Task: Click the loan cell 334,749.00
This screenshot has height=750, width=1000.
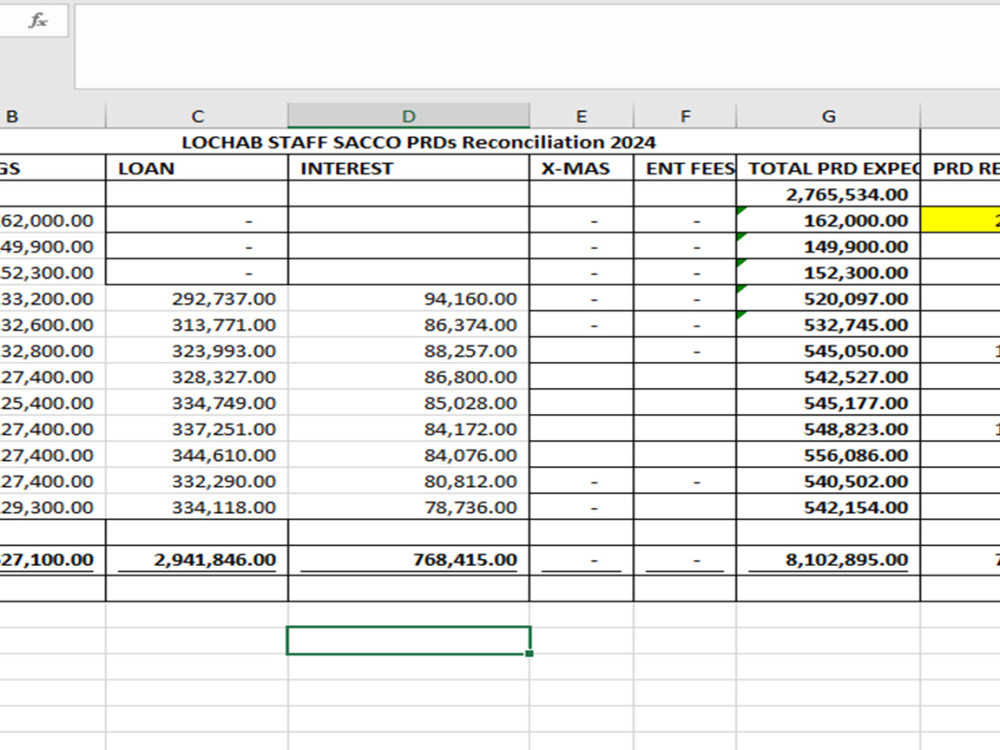Action: (x=197, y=403)
